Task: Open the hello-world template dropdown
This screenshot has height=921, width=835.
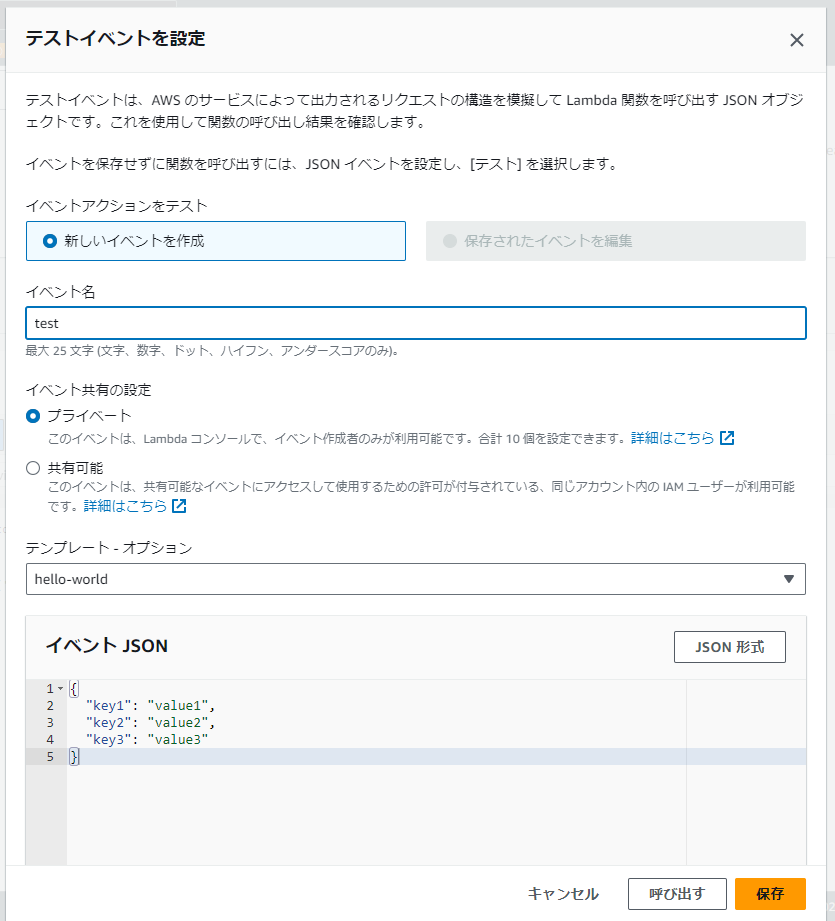Action: tap(416, 579)
